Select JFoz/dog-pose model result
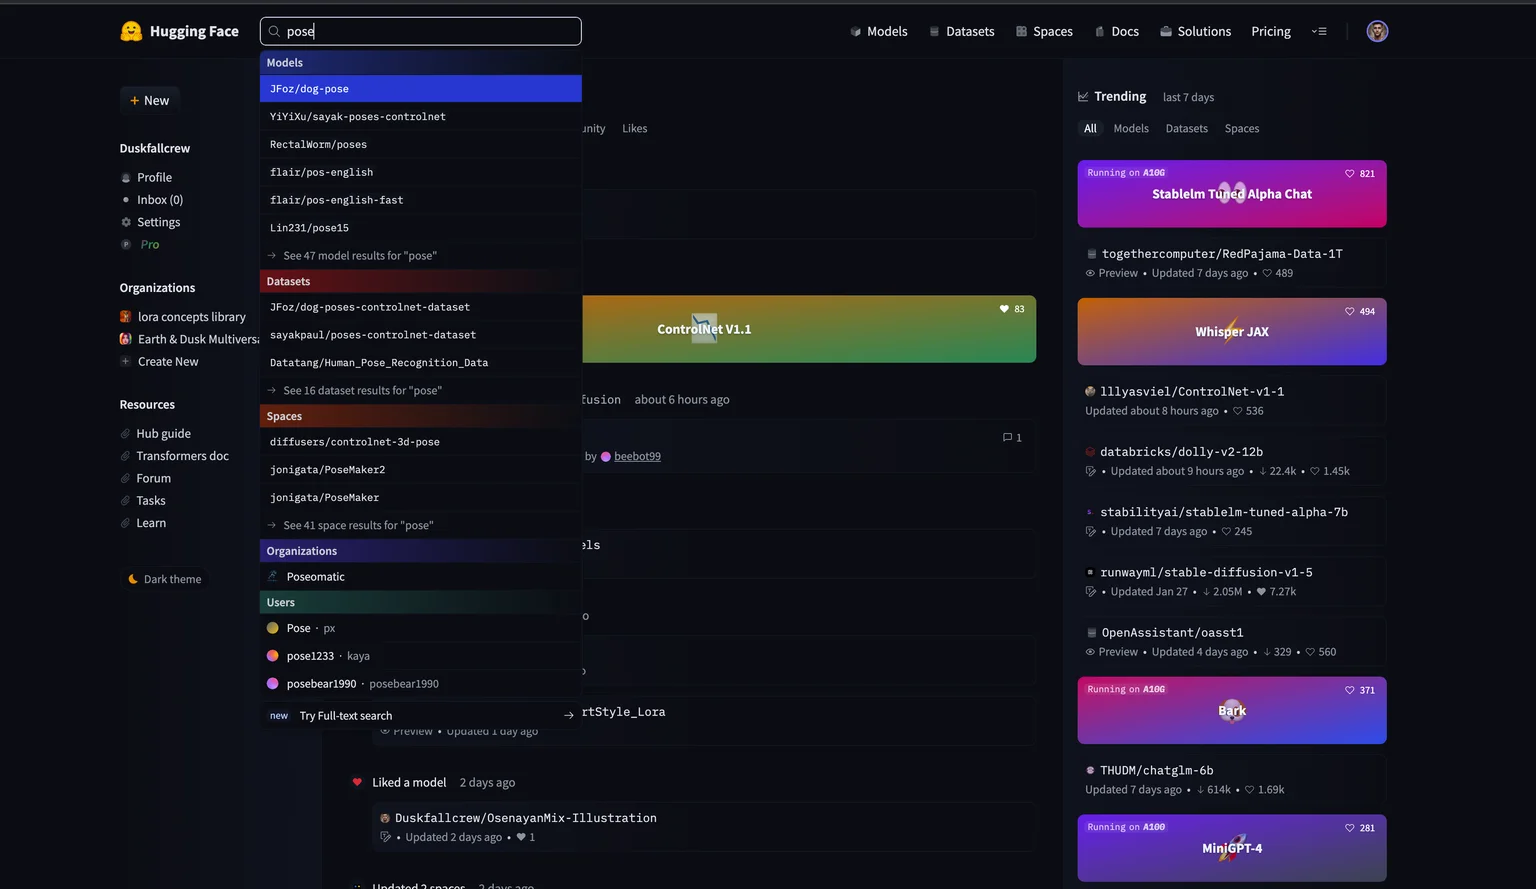 pyautogui.click(x=421, y=89)
